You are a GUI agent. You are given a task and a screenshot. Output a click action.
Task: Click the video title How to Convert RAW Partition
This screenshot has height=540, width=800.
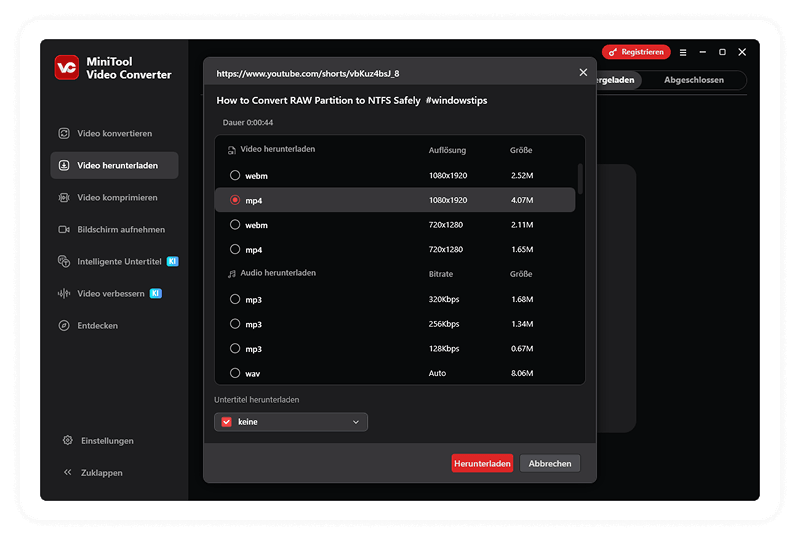pos(352,101)
